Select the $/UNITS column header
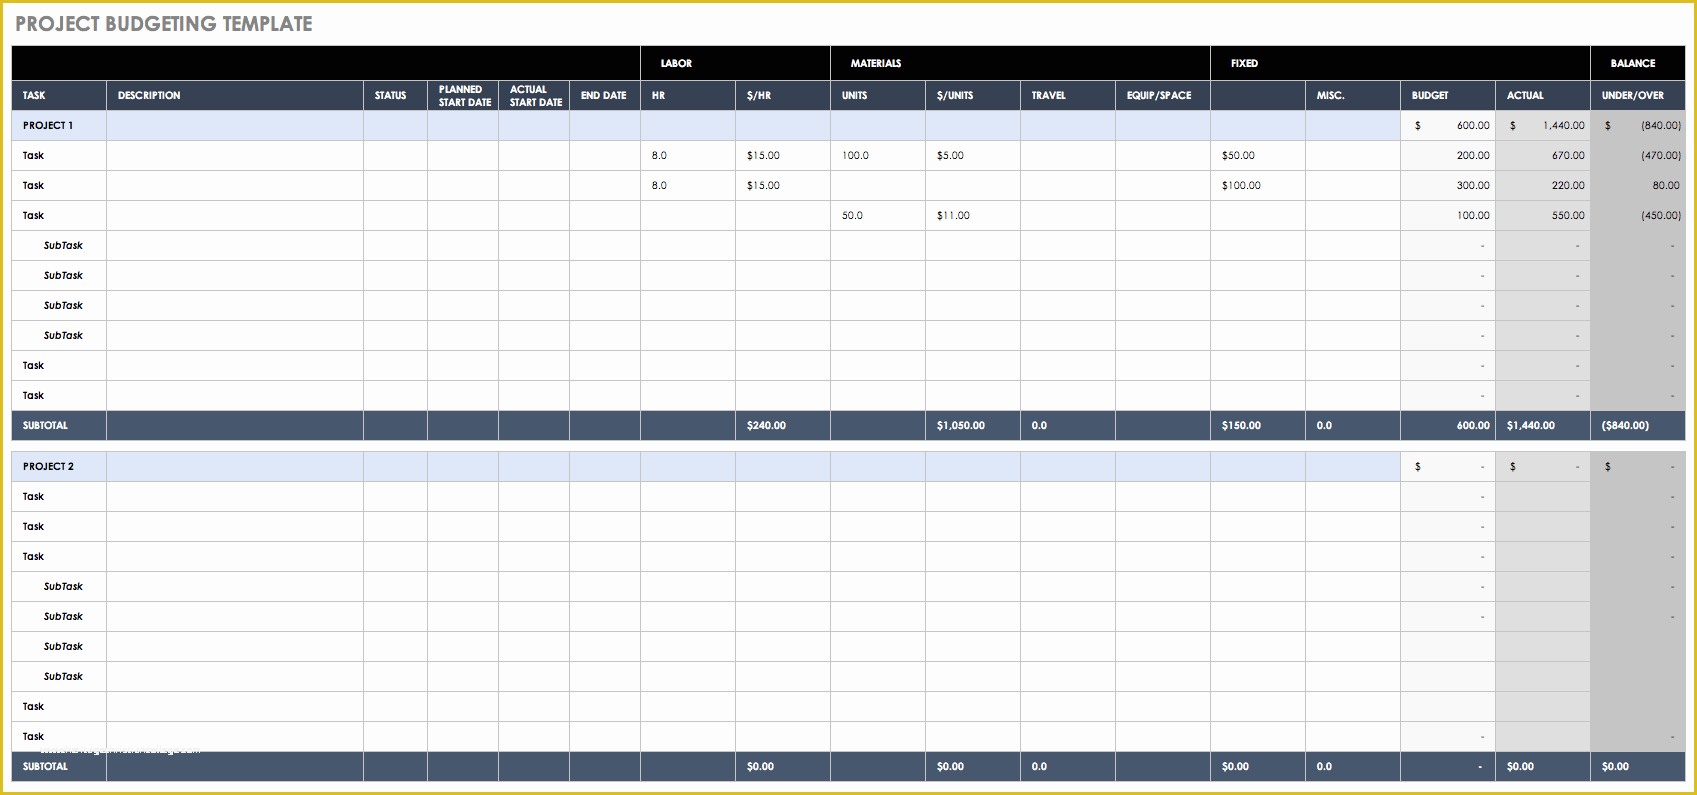 click(973, 95)
